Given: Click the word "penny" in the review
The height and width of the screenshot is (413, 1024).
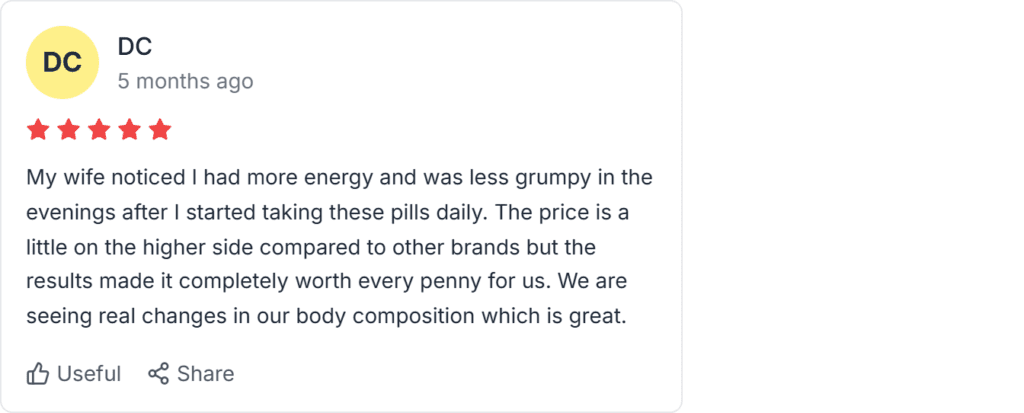Looking at the screenshot, I should click(x=497, y=283).
